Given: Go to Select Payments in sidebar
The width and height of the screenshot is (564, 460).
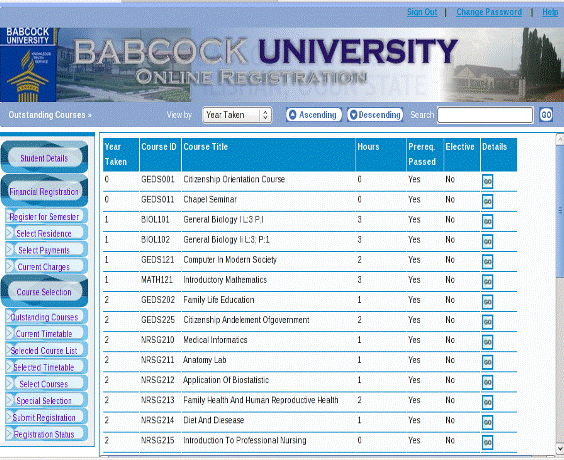Looking at the screenshot, I should pos(46,250).
